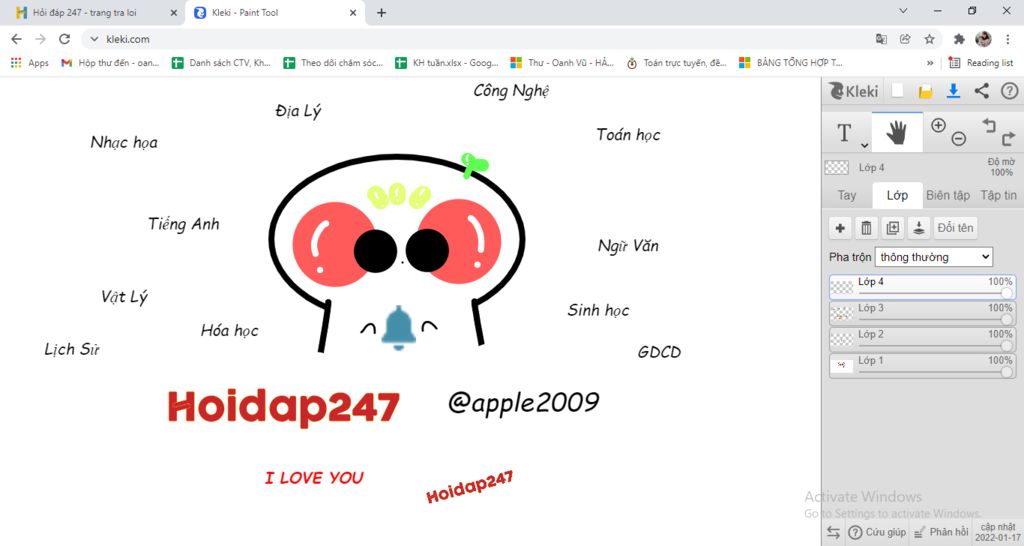Click the cập nhật 2022-01-17 update info

click(x=997, y=532)
